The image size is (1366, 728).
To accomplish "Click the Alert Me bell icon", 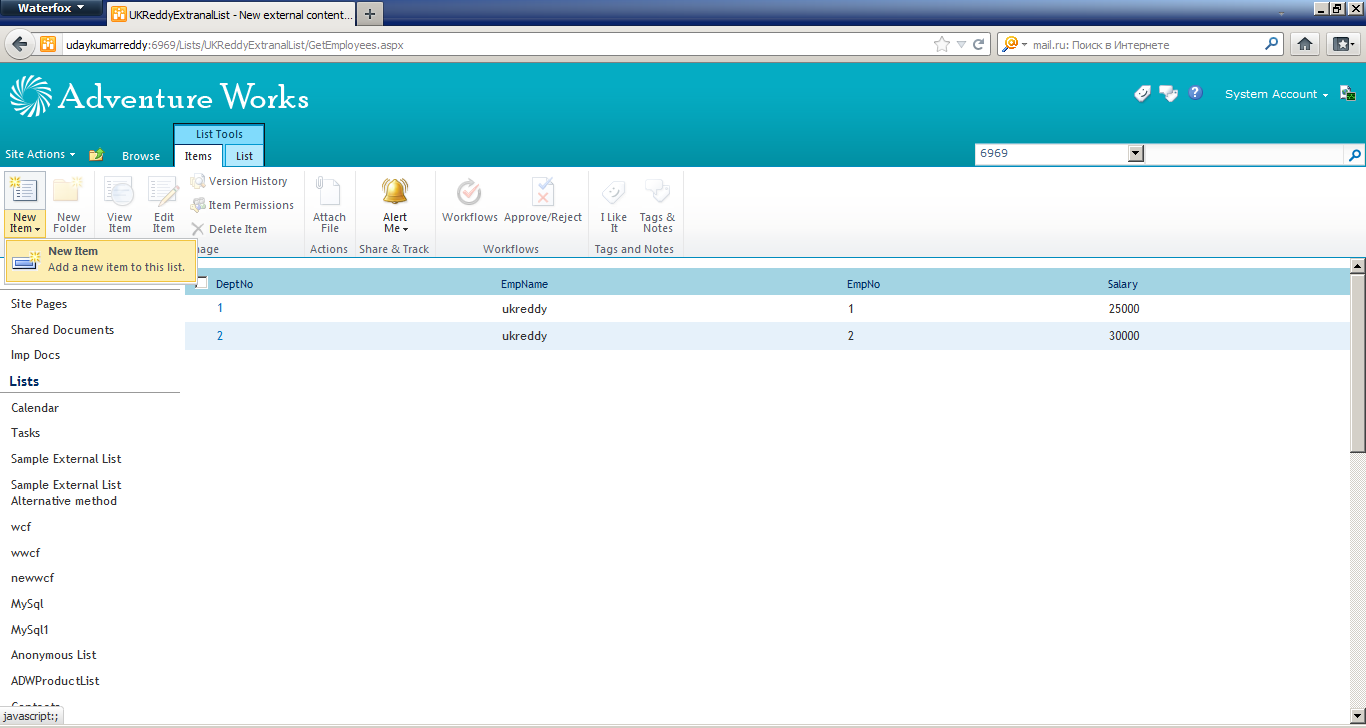I will click(x=395, y=190).
